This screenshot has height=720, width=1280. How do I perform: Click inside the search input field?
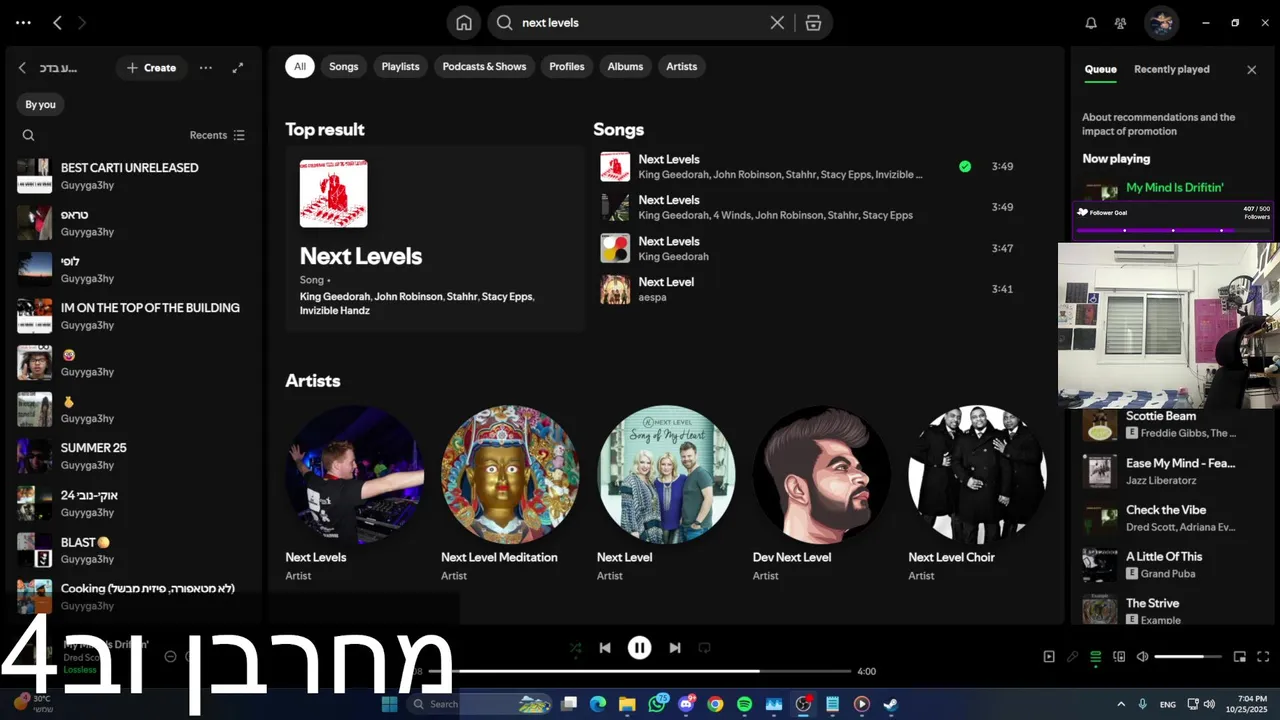640,23
